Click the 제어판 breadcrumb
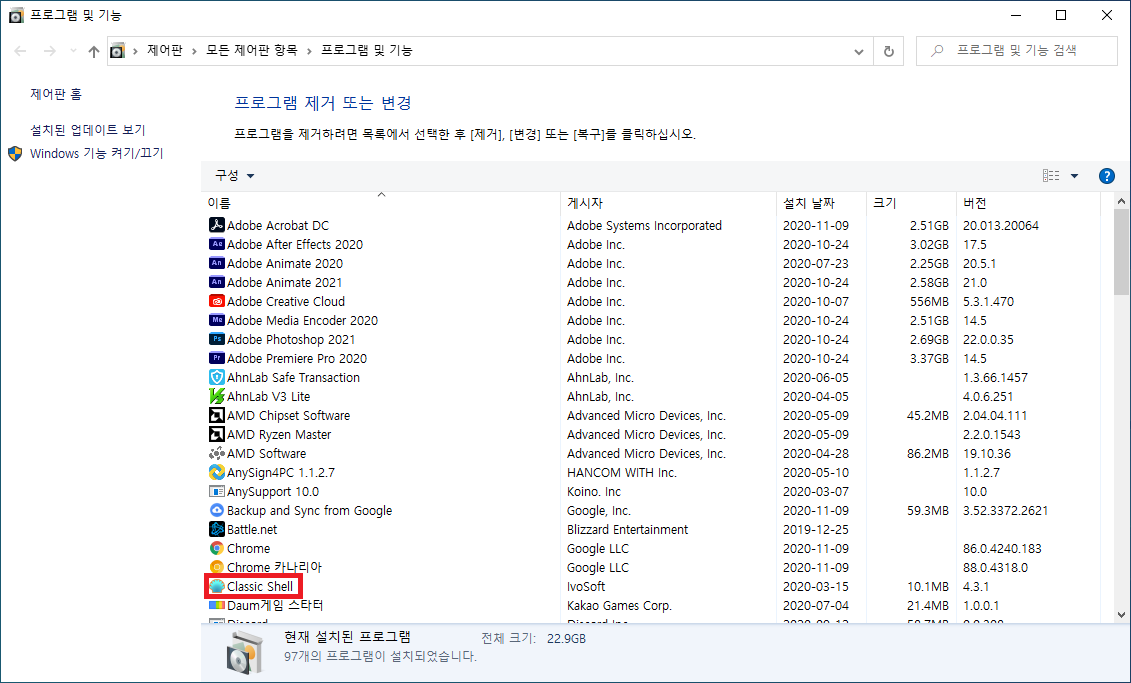 click(164, 50)
